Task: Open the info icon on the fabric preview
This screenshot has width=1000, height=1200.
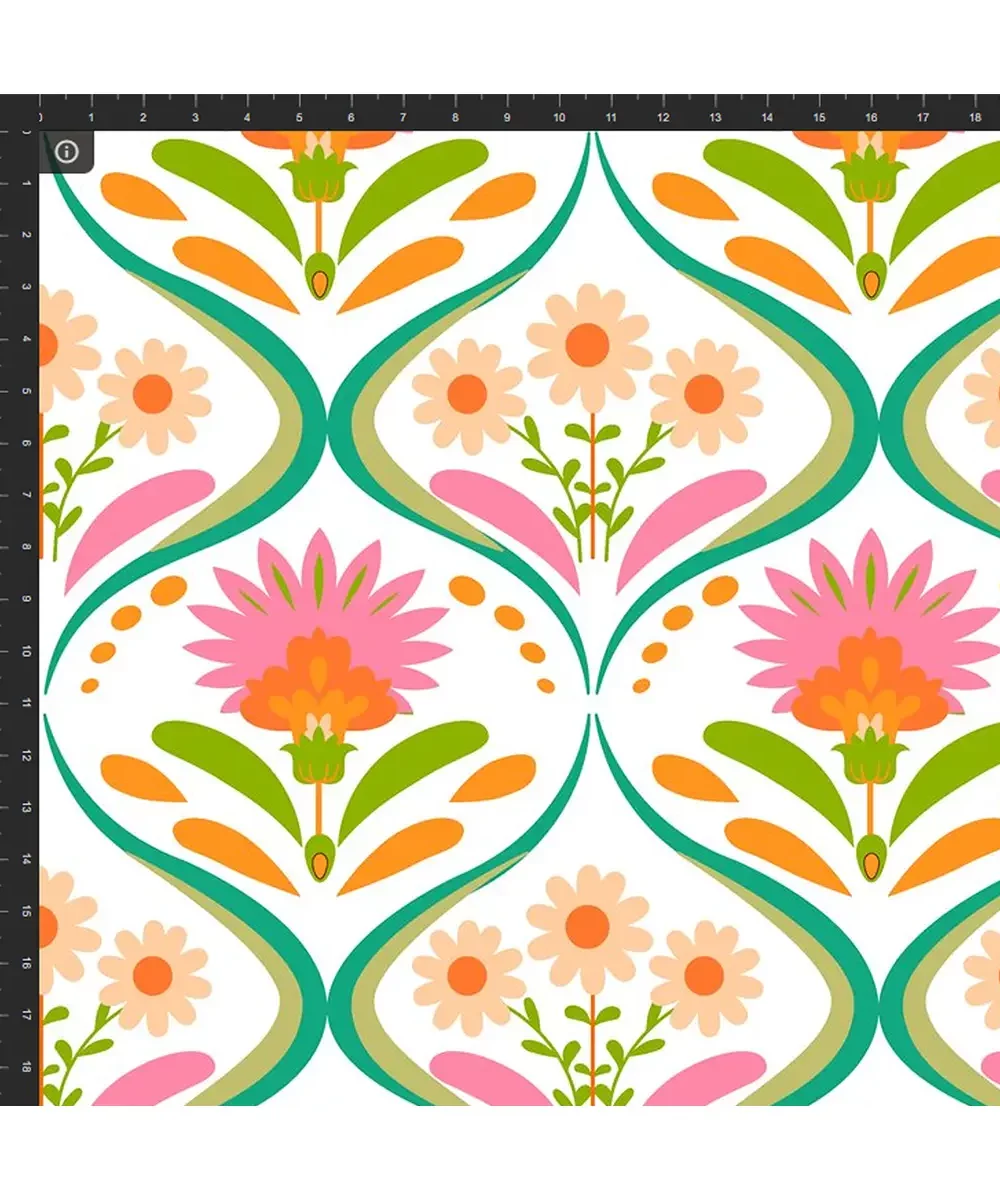Action: pyautogui.click(x=67, y=152)
